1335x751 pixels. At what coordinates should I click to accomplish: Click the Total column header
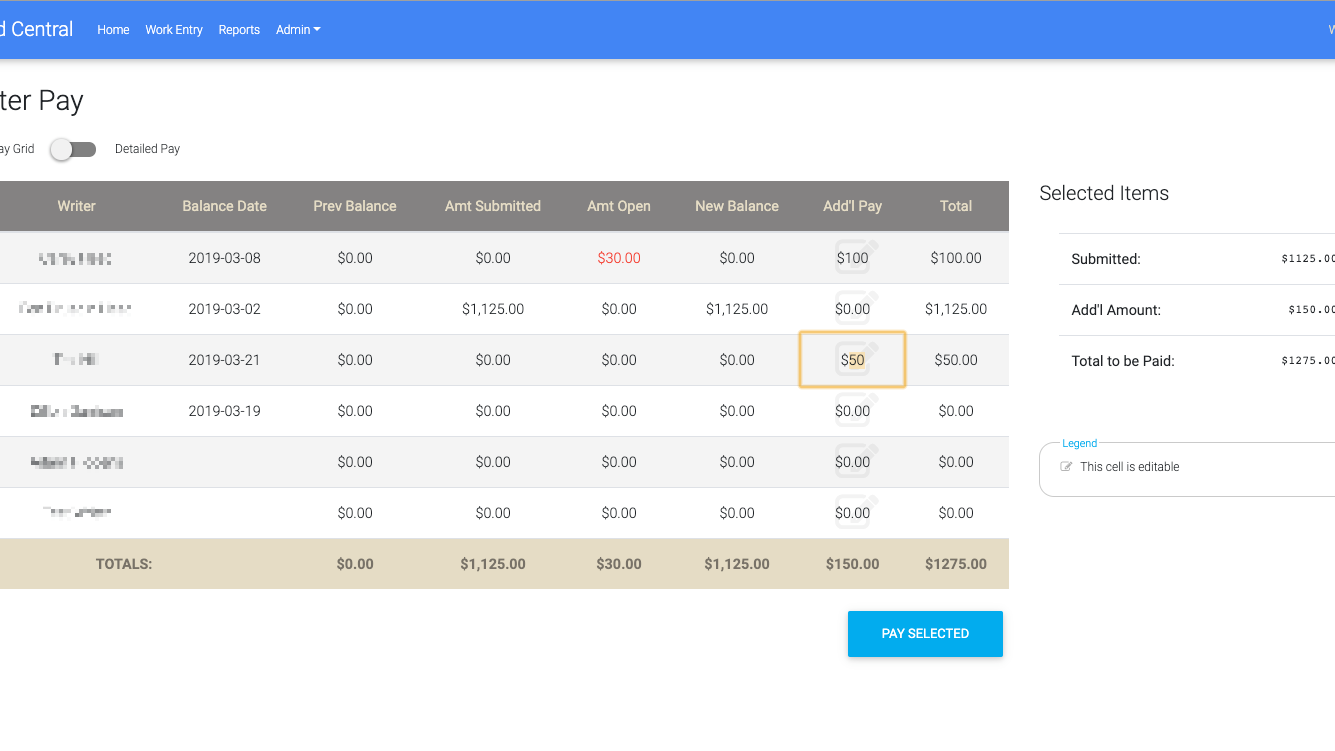(x=956, y=206)
